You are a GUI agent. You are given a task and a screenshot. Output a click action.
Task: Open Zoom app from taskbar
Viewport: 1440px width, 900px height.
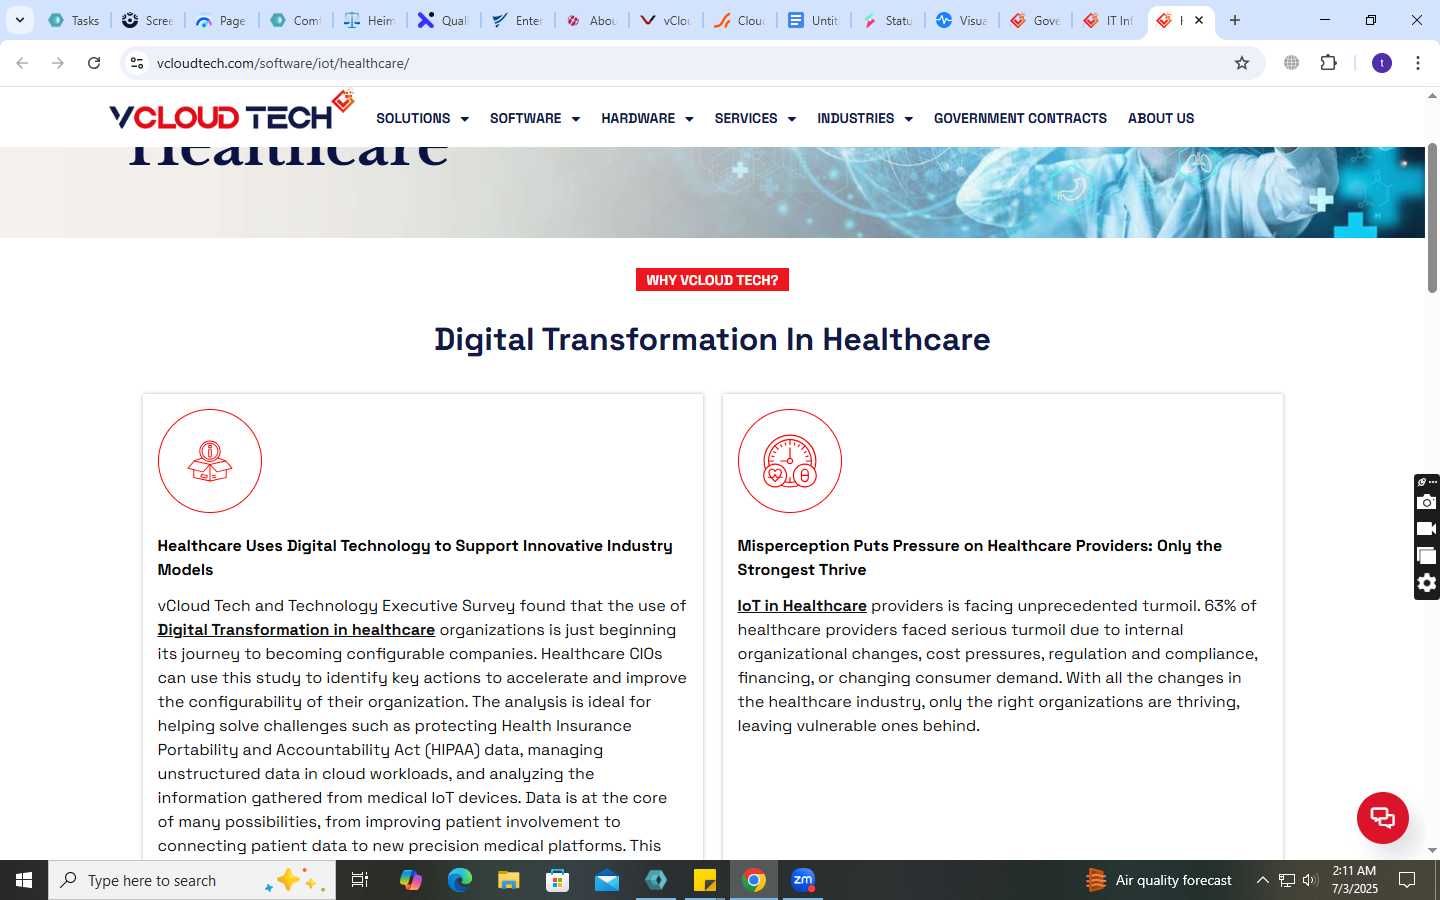point(803,880)
